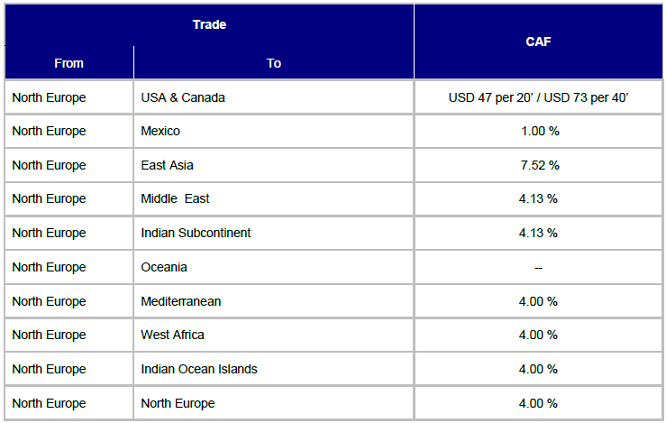
Task: Select the CAF column header
Action: (538, 42)
